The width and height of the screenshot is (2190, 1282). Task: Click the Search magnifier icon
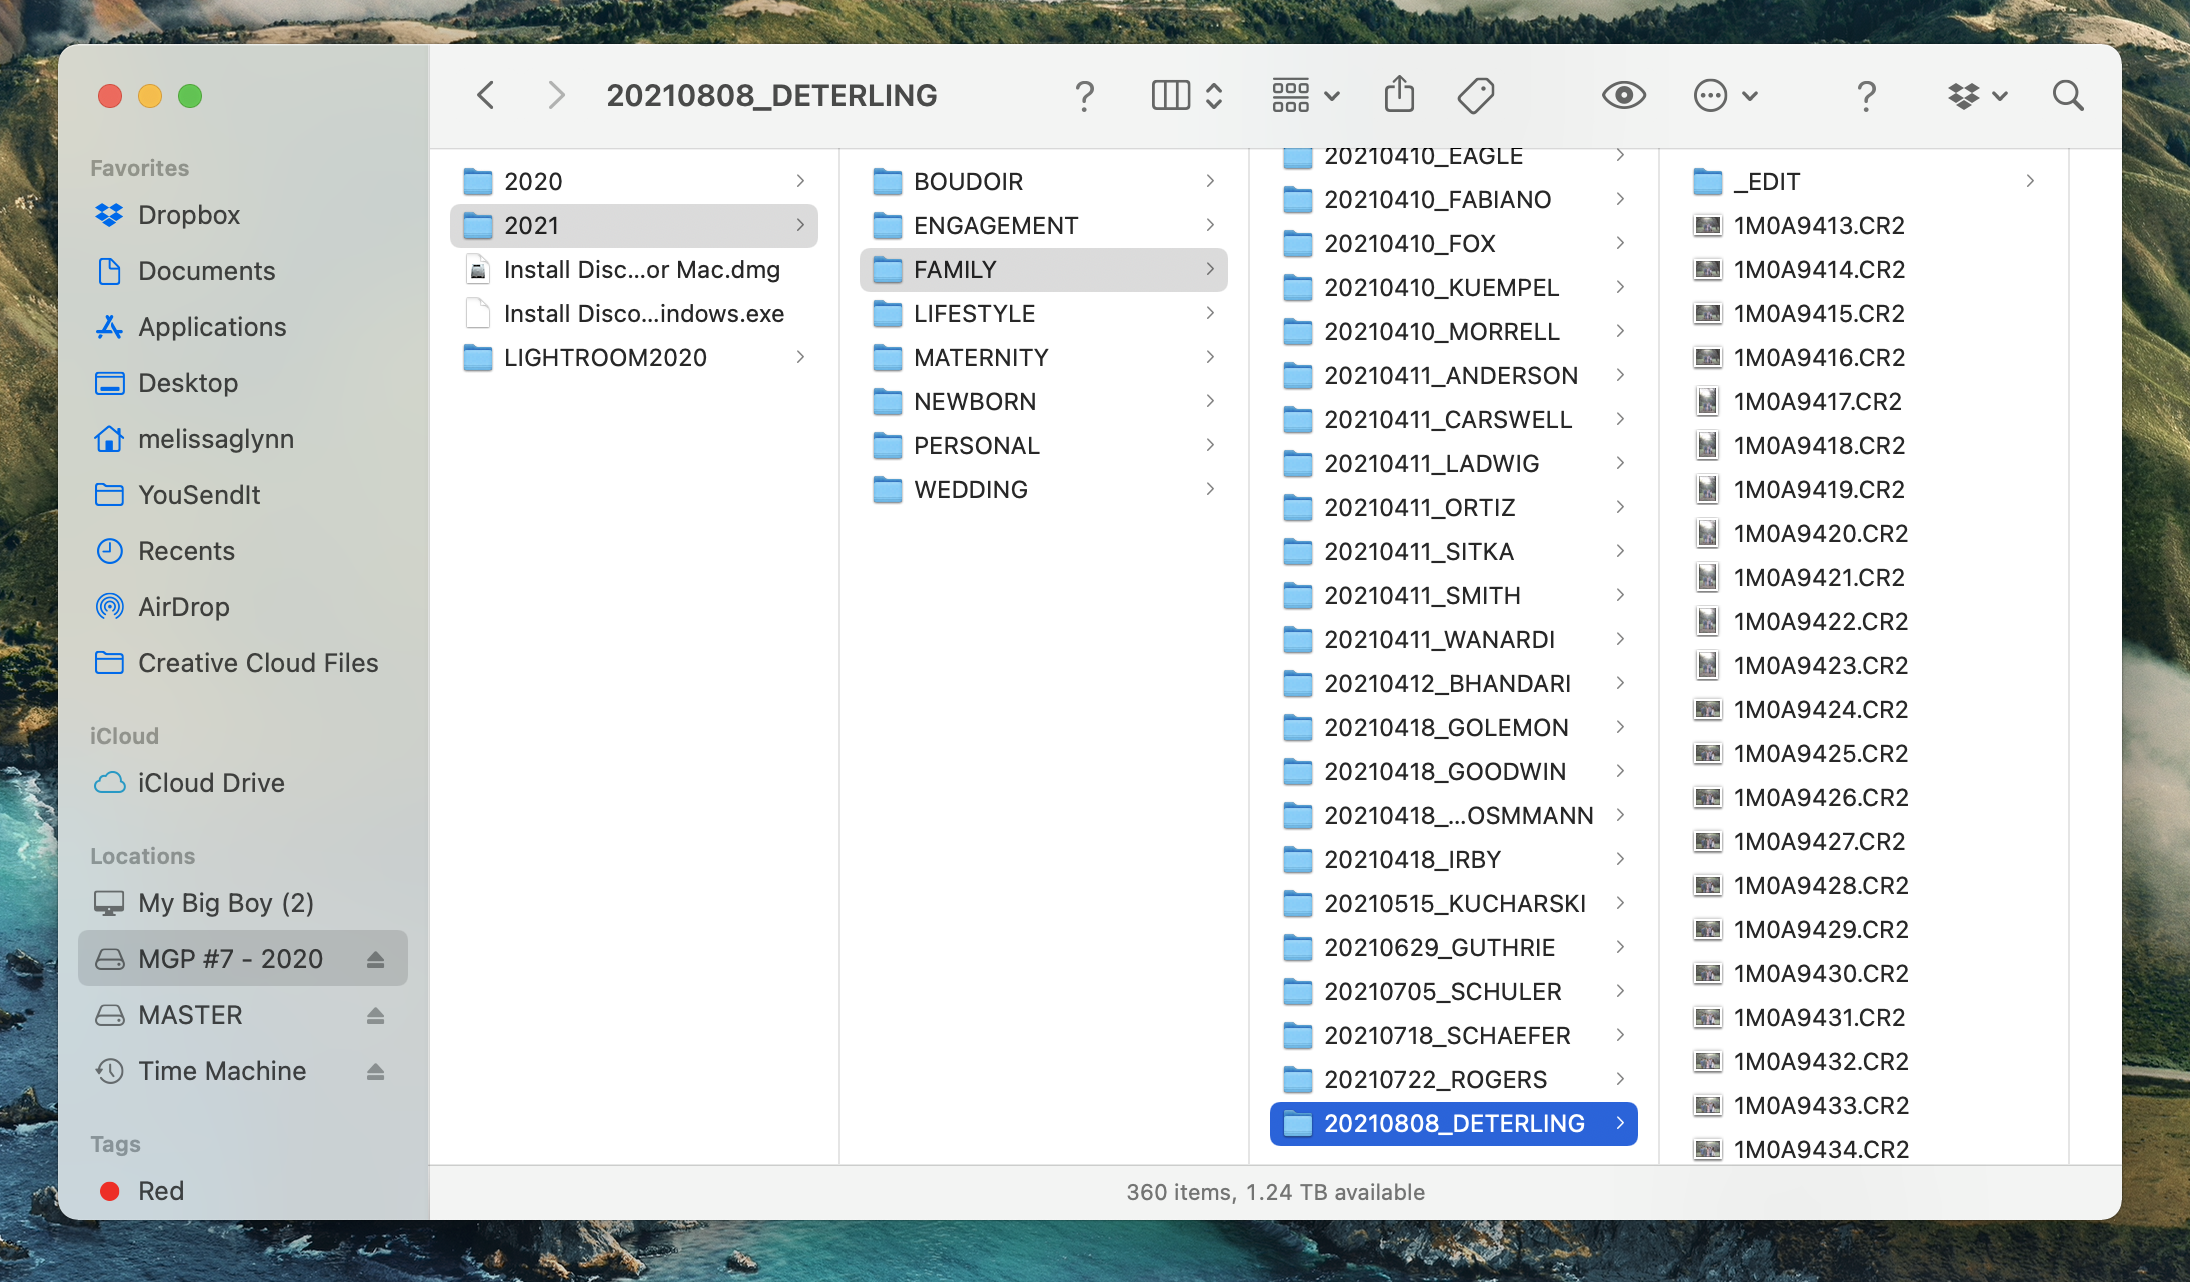click(x=2067, y=96)
